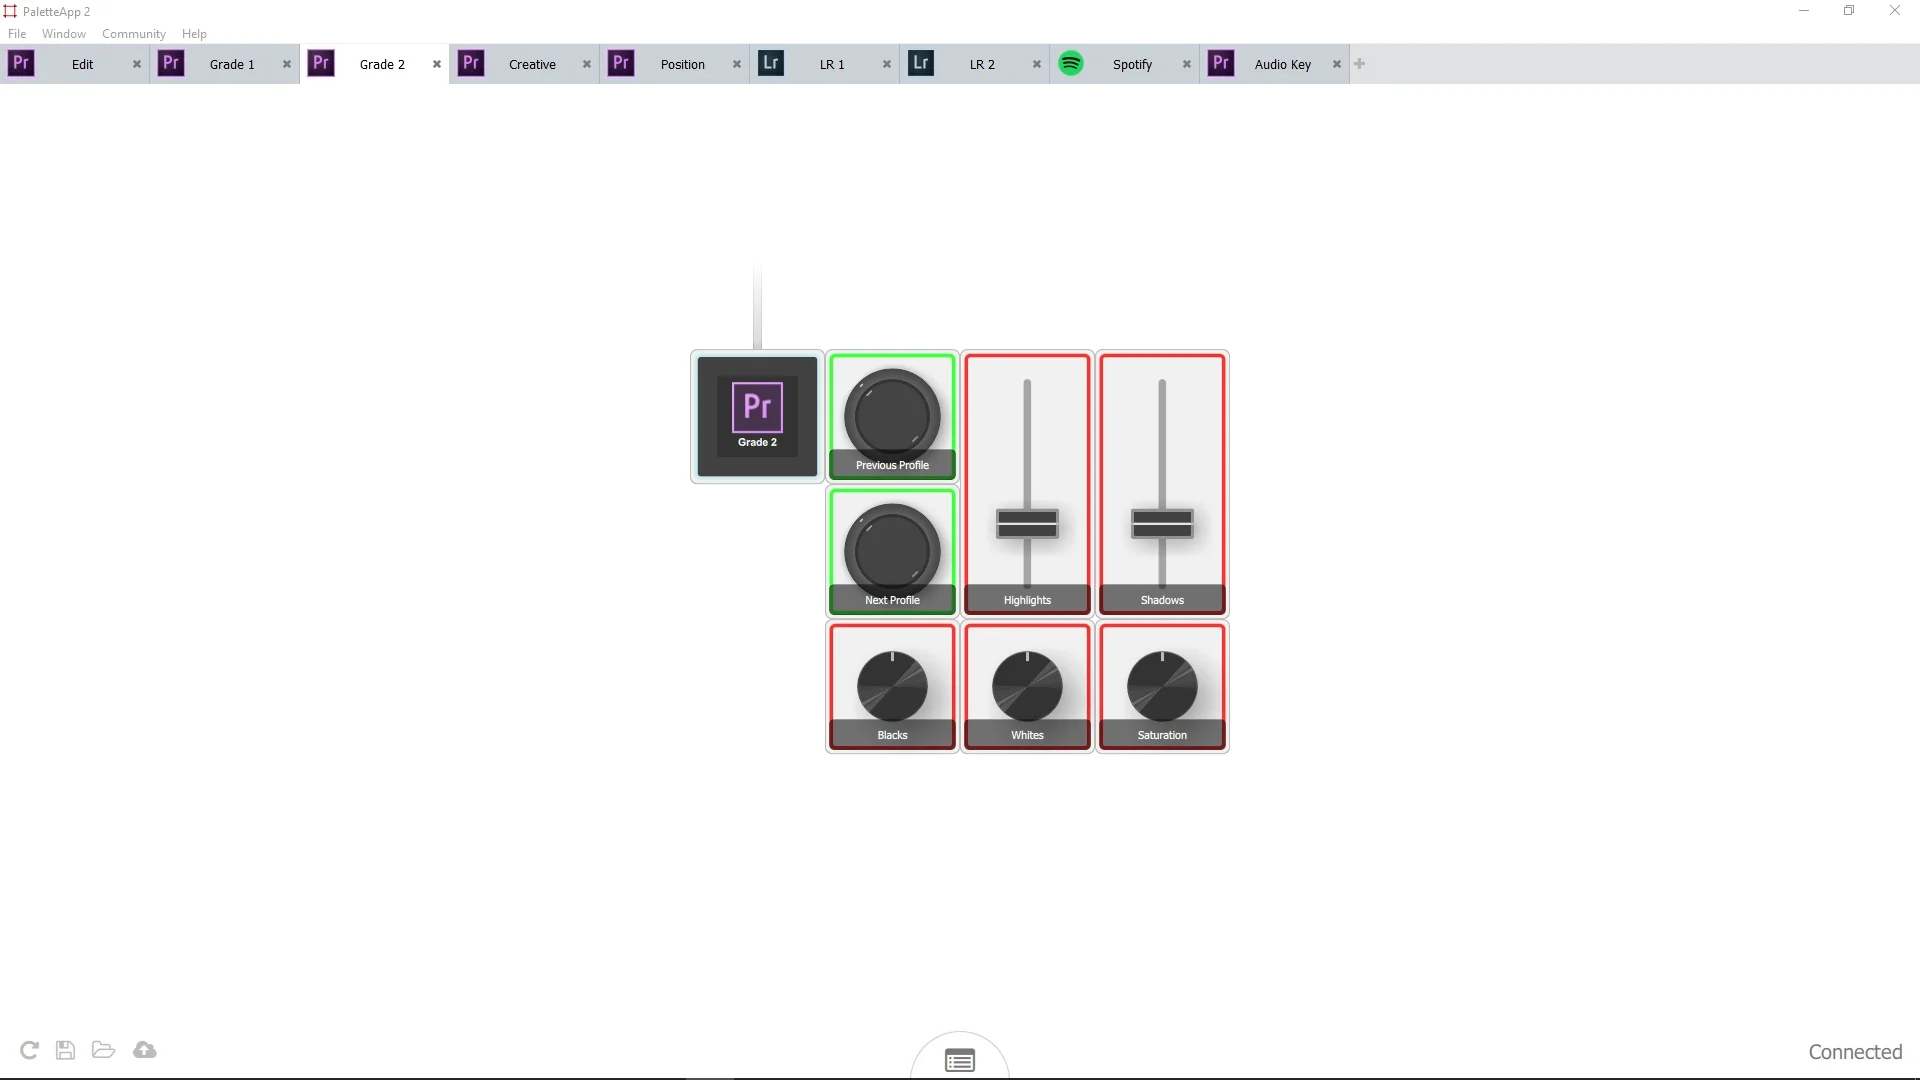Screen dimensions: 1920x1080
Task: Close the Position profile tab
Action: (737, 64)
